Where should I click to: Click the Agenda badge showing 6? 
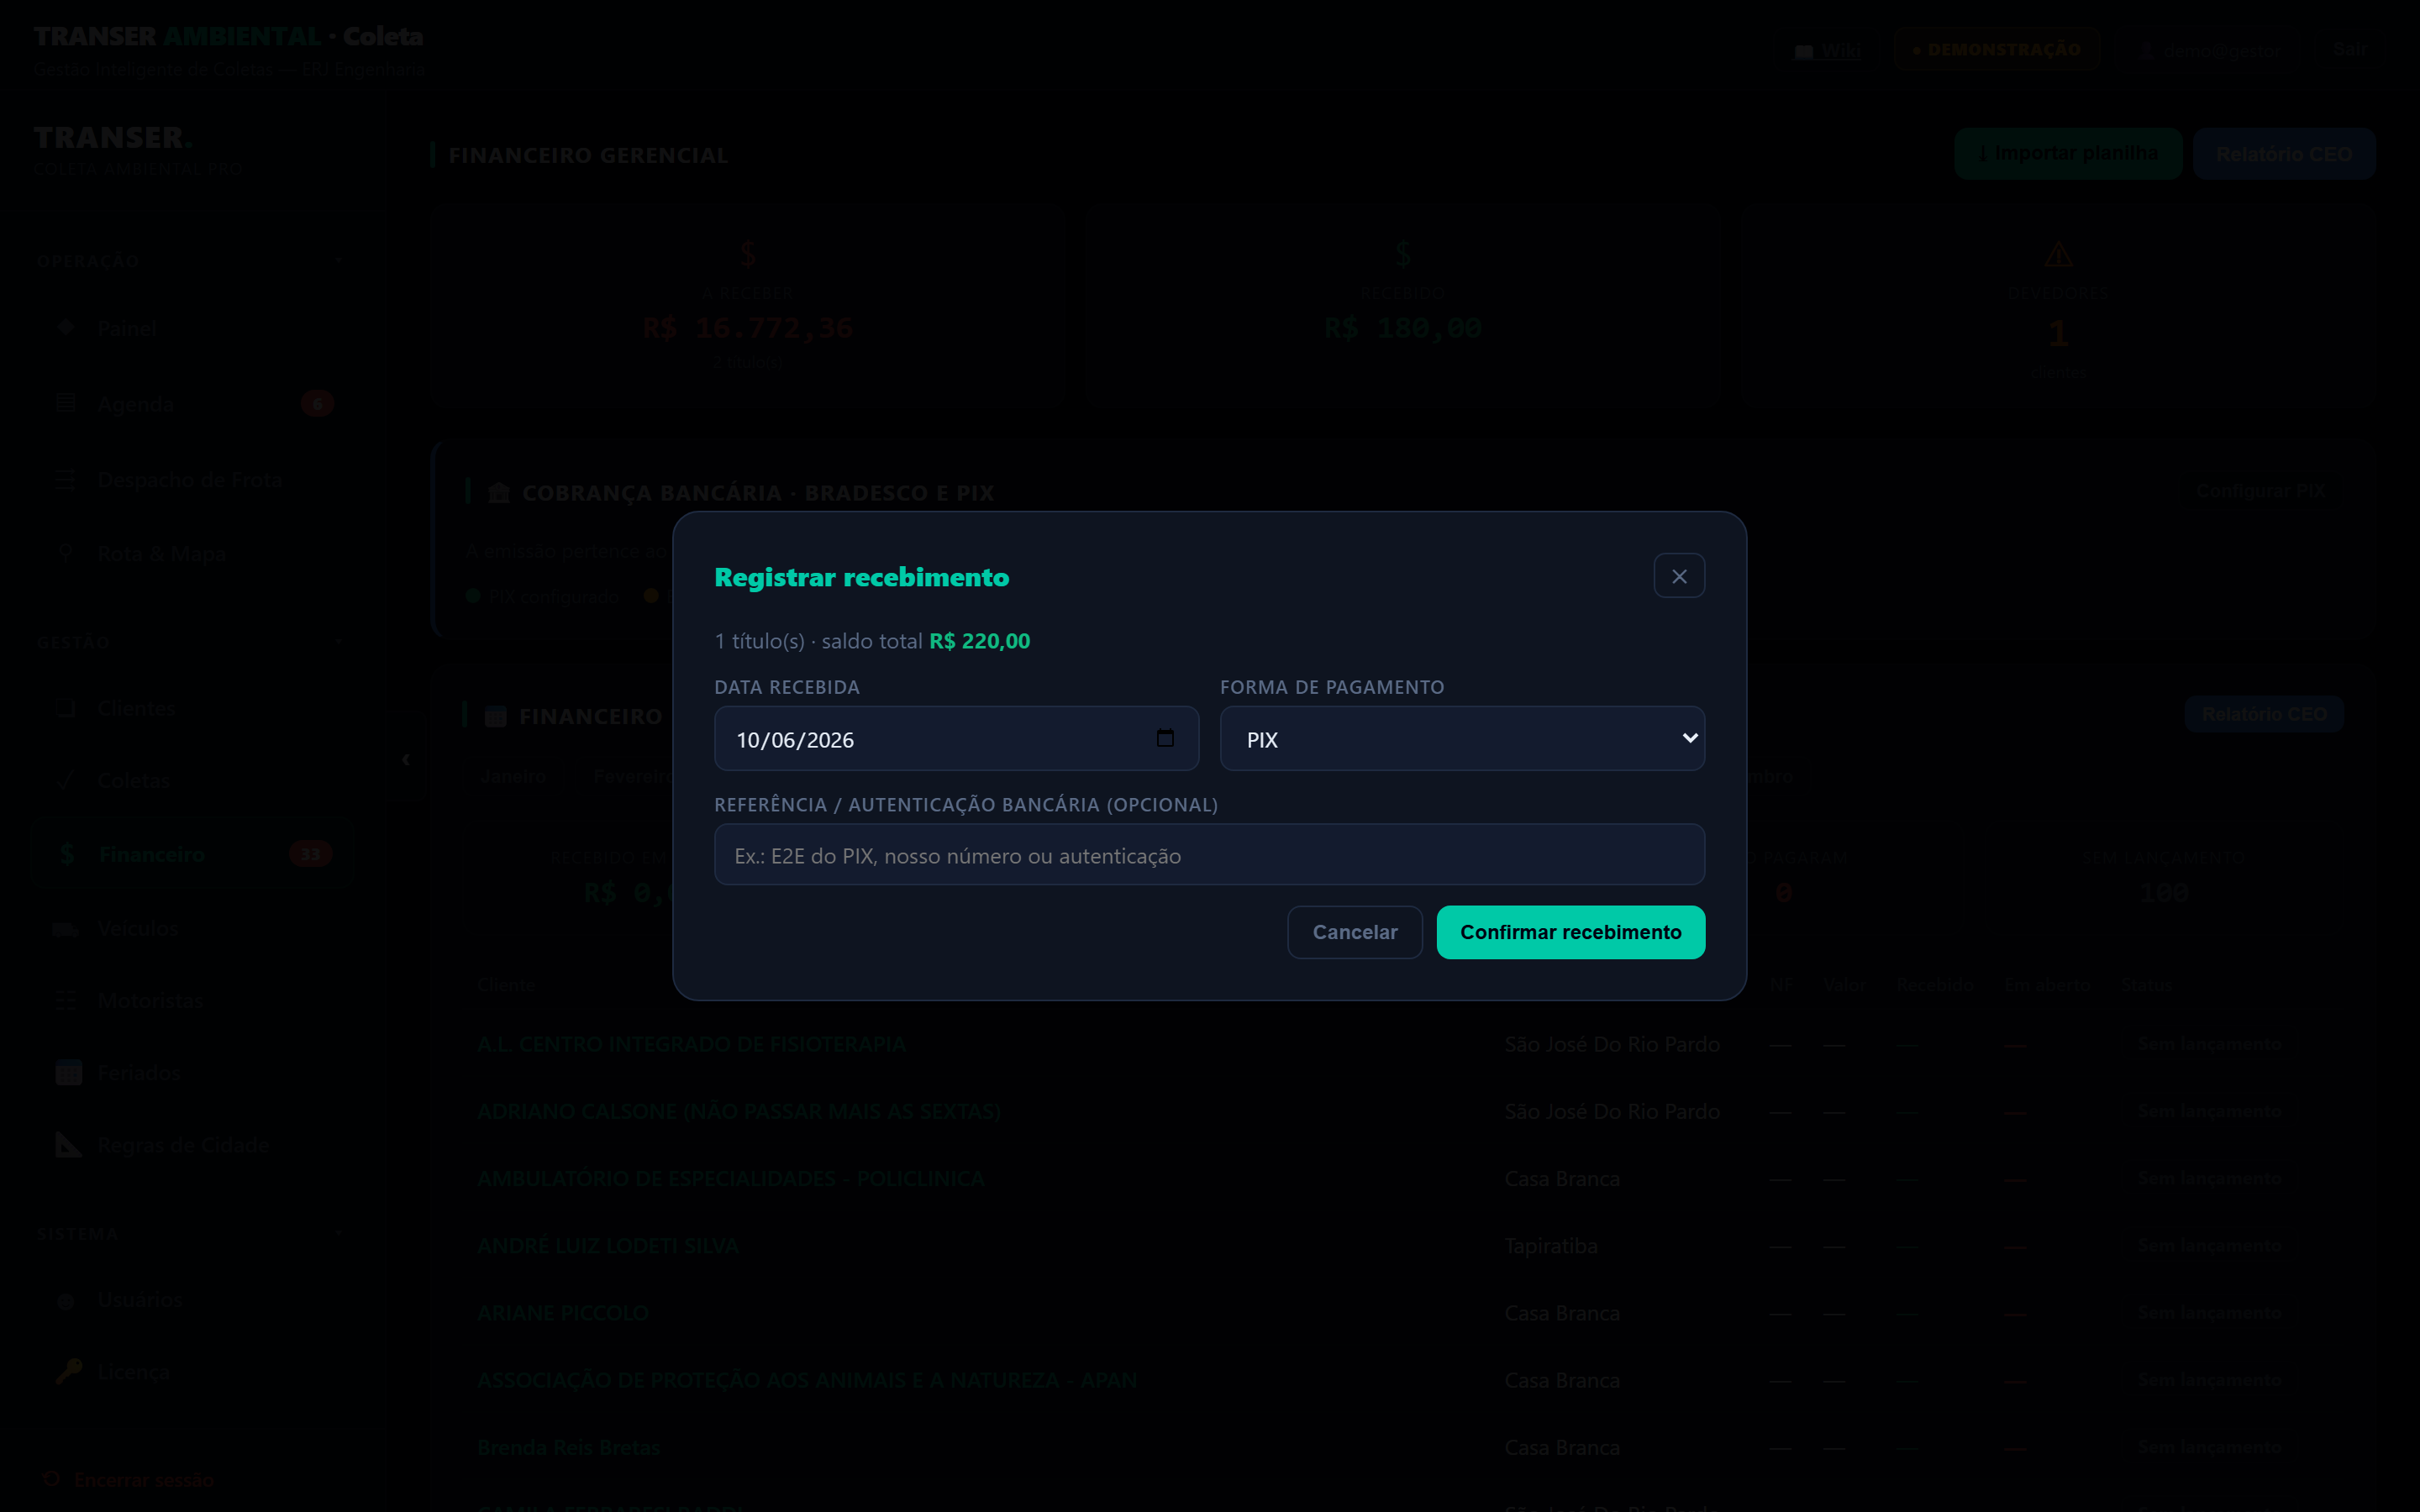[317, 403]
